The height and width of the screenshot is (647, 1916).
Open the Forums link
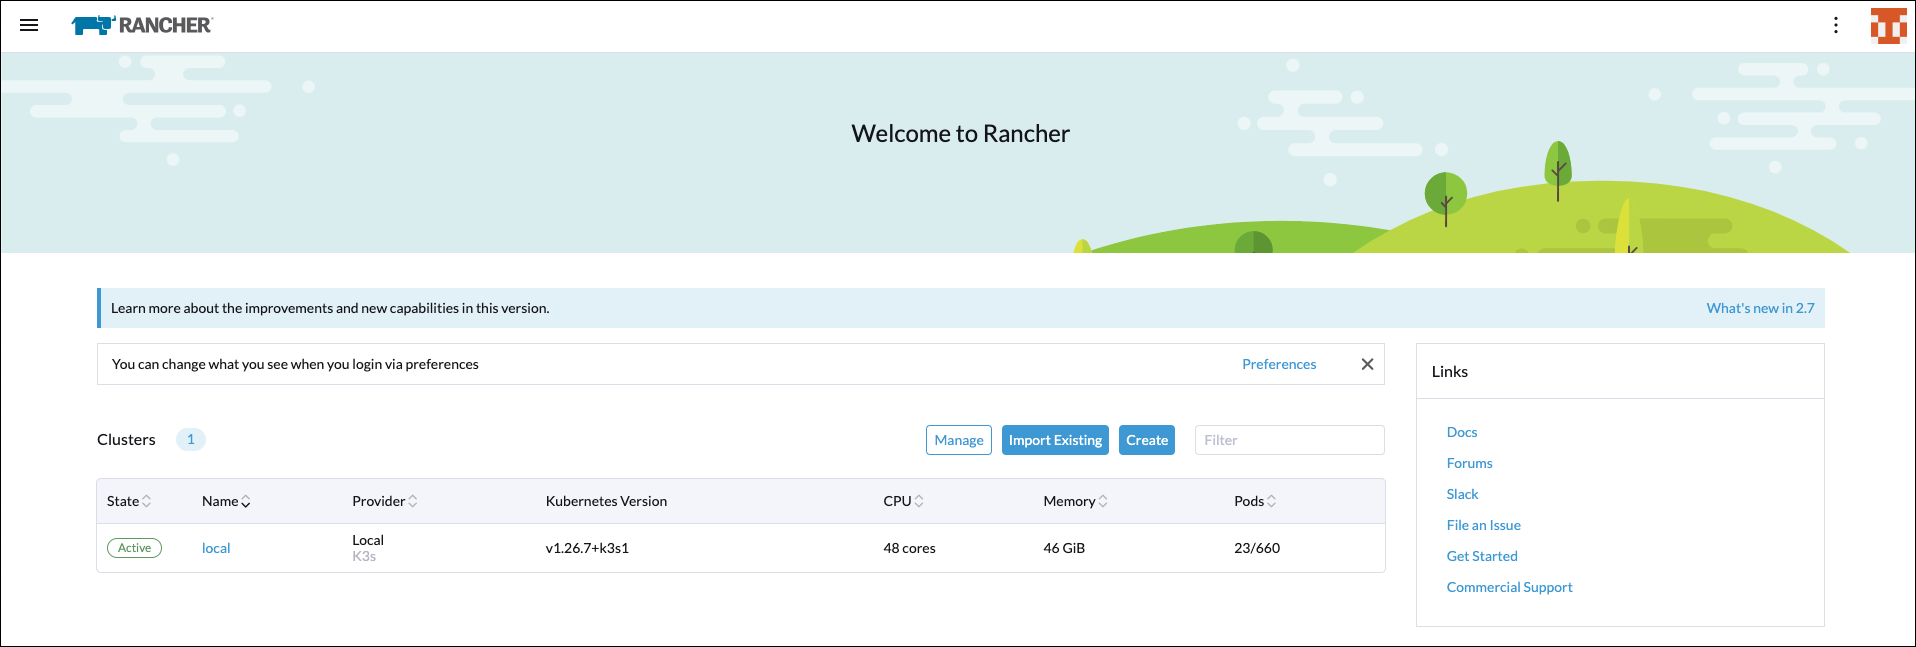1469,463
